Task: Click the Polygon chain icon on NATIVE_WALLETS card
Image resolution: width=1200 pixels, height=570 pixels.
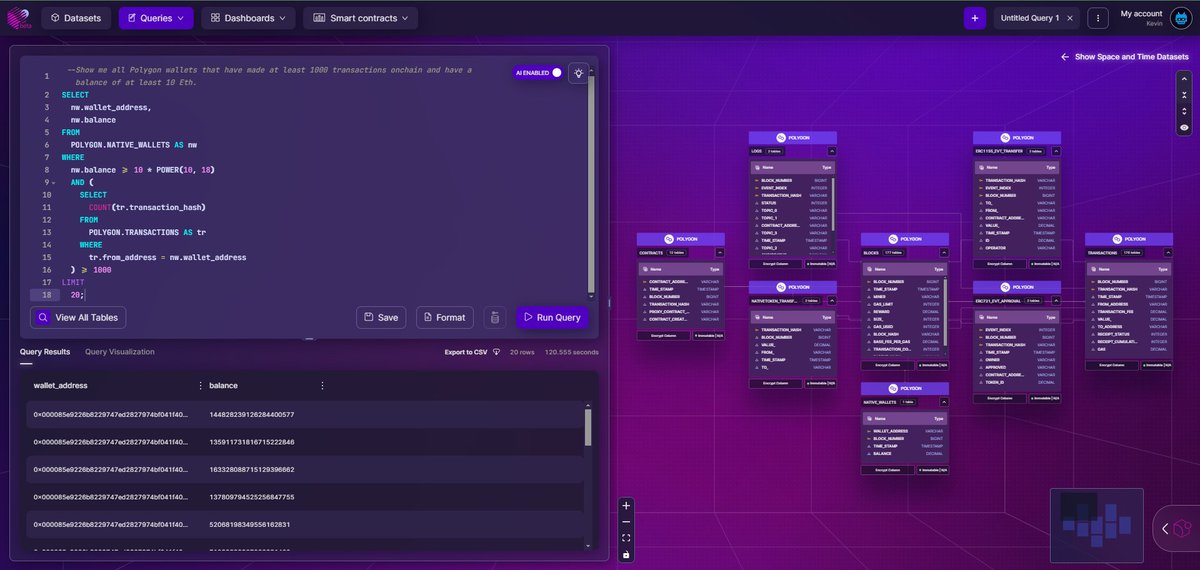Action: [x=895, y=388]
